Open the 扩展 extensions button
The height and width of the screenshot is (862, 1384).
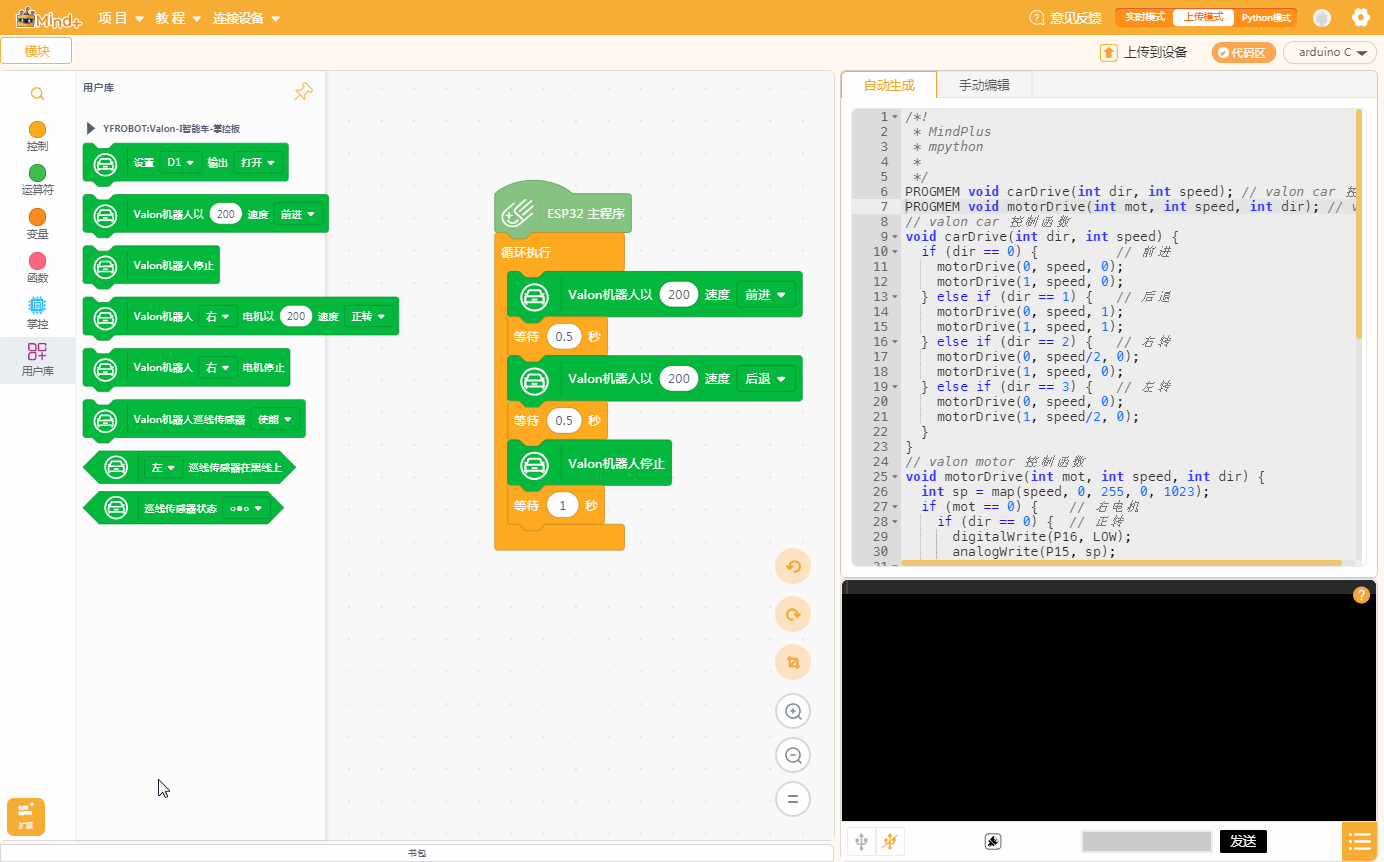(x=26, y=816)
